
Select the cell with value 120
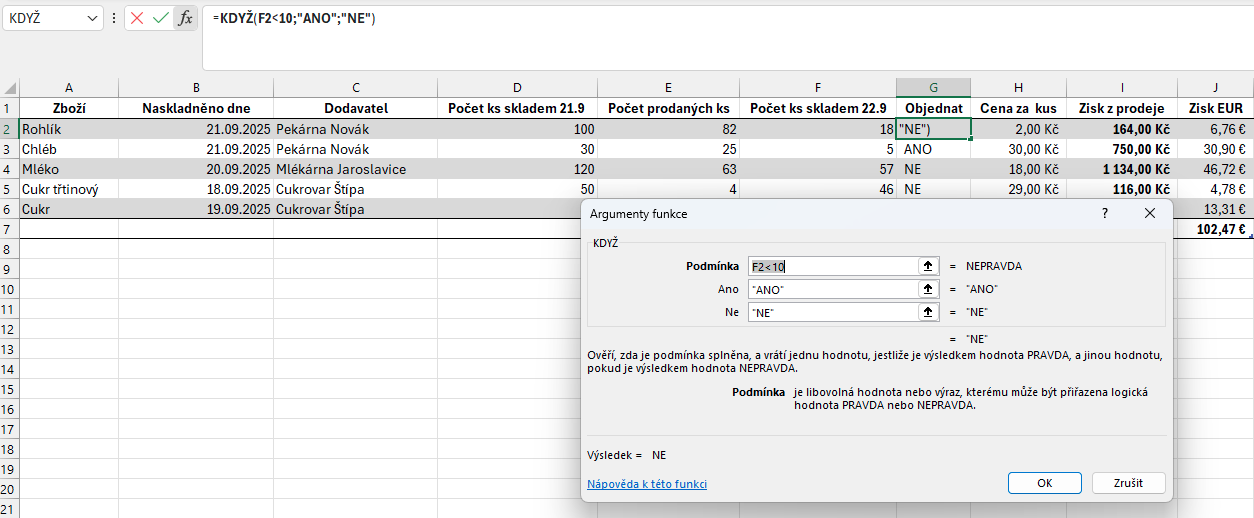point(518,169)
